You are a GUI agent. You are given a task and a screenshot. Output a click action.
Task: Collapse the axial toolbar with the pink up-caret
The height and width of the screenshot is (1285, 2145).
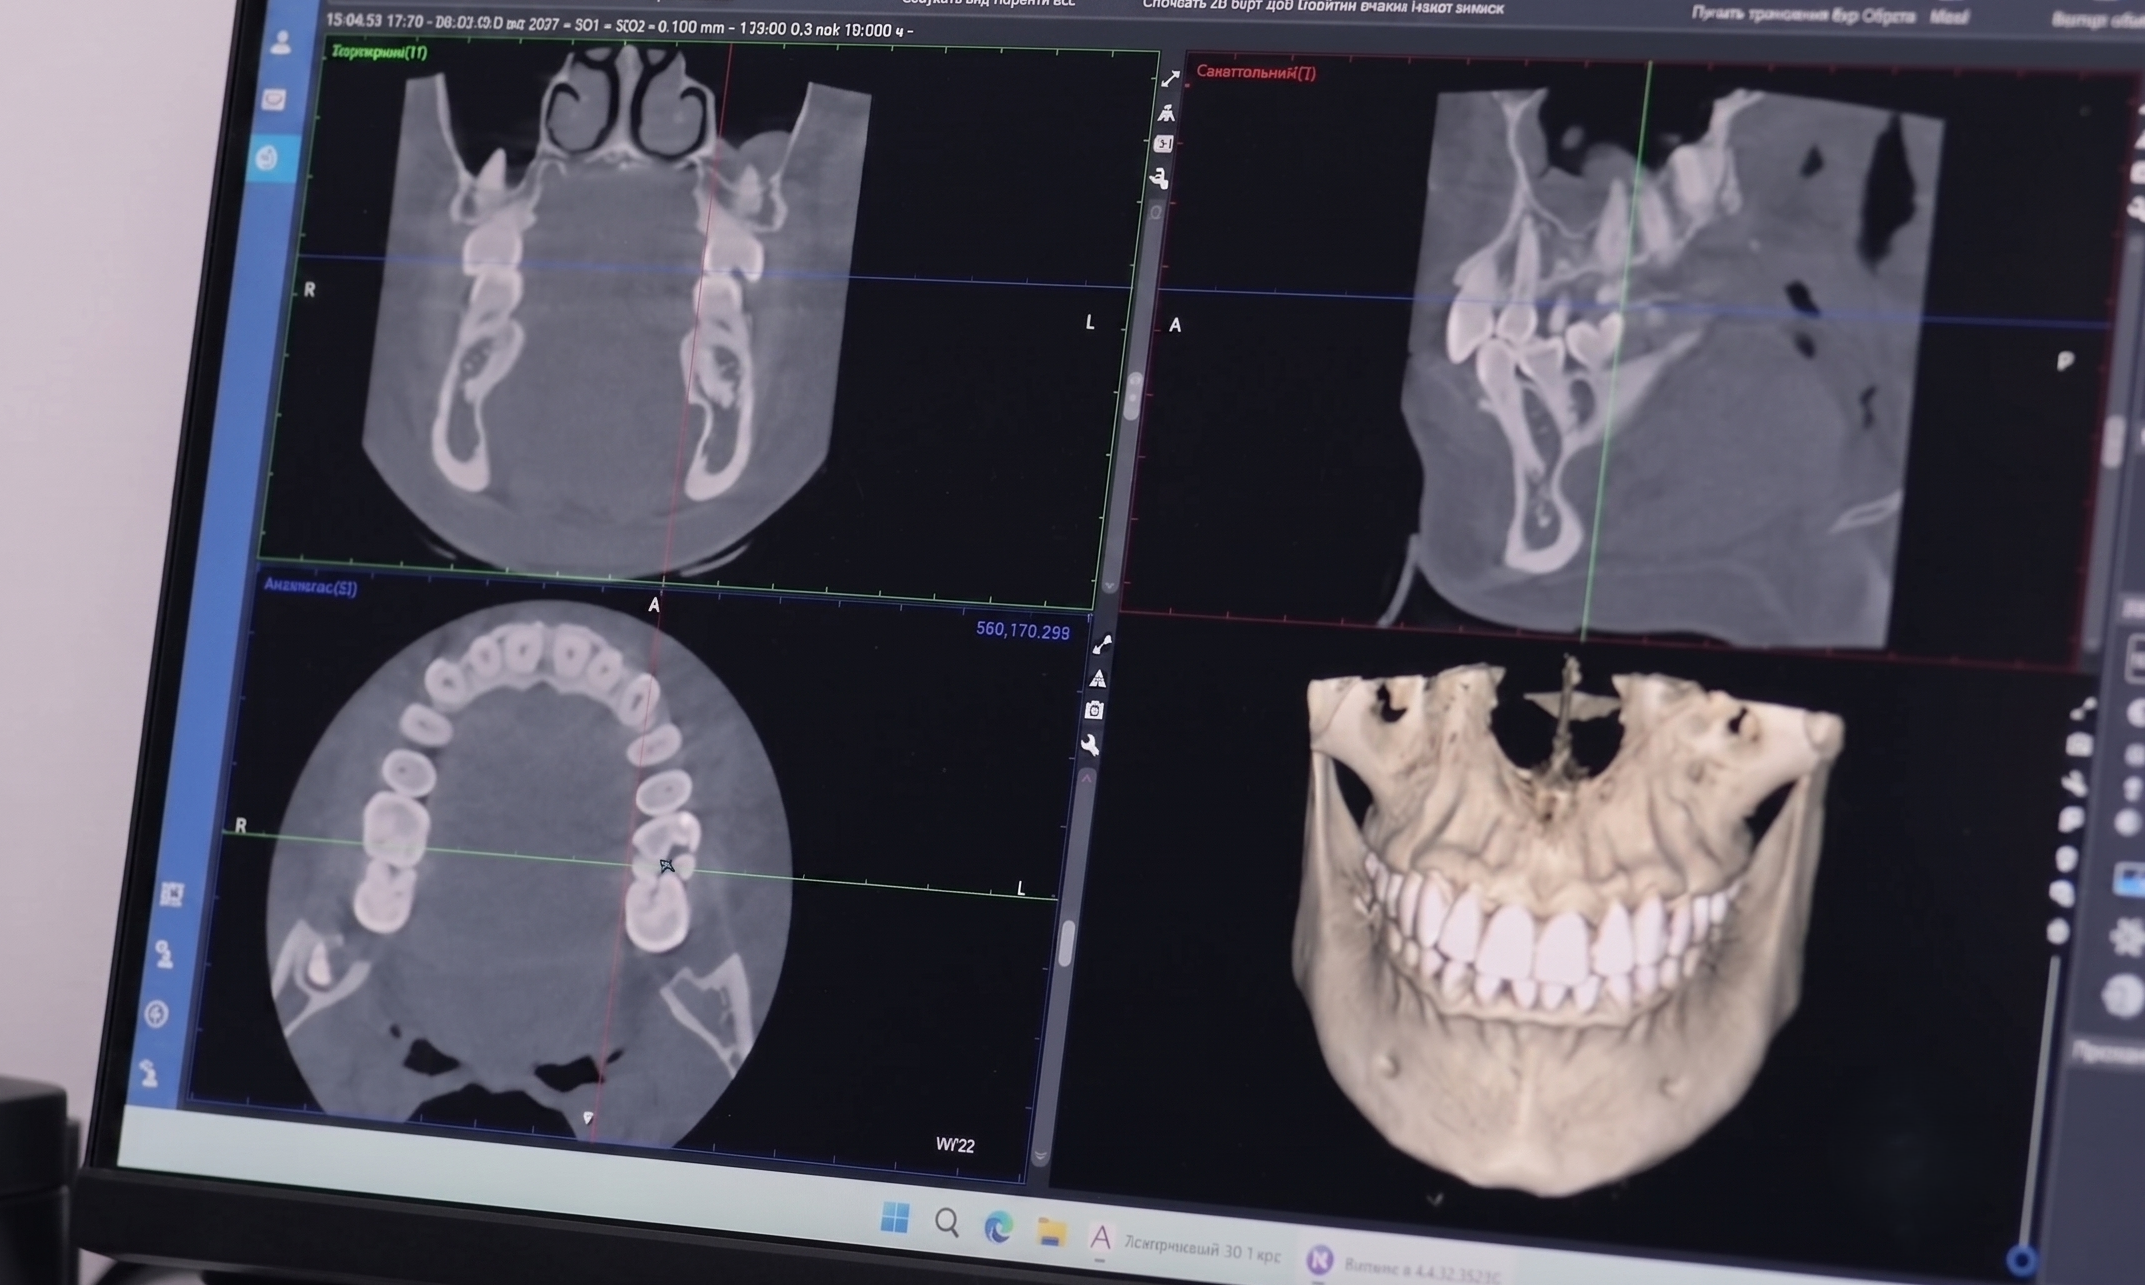click(x=1087, y=777)
